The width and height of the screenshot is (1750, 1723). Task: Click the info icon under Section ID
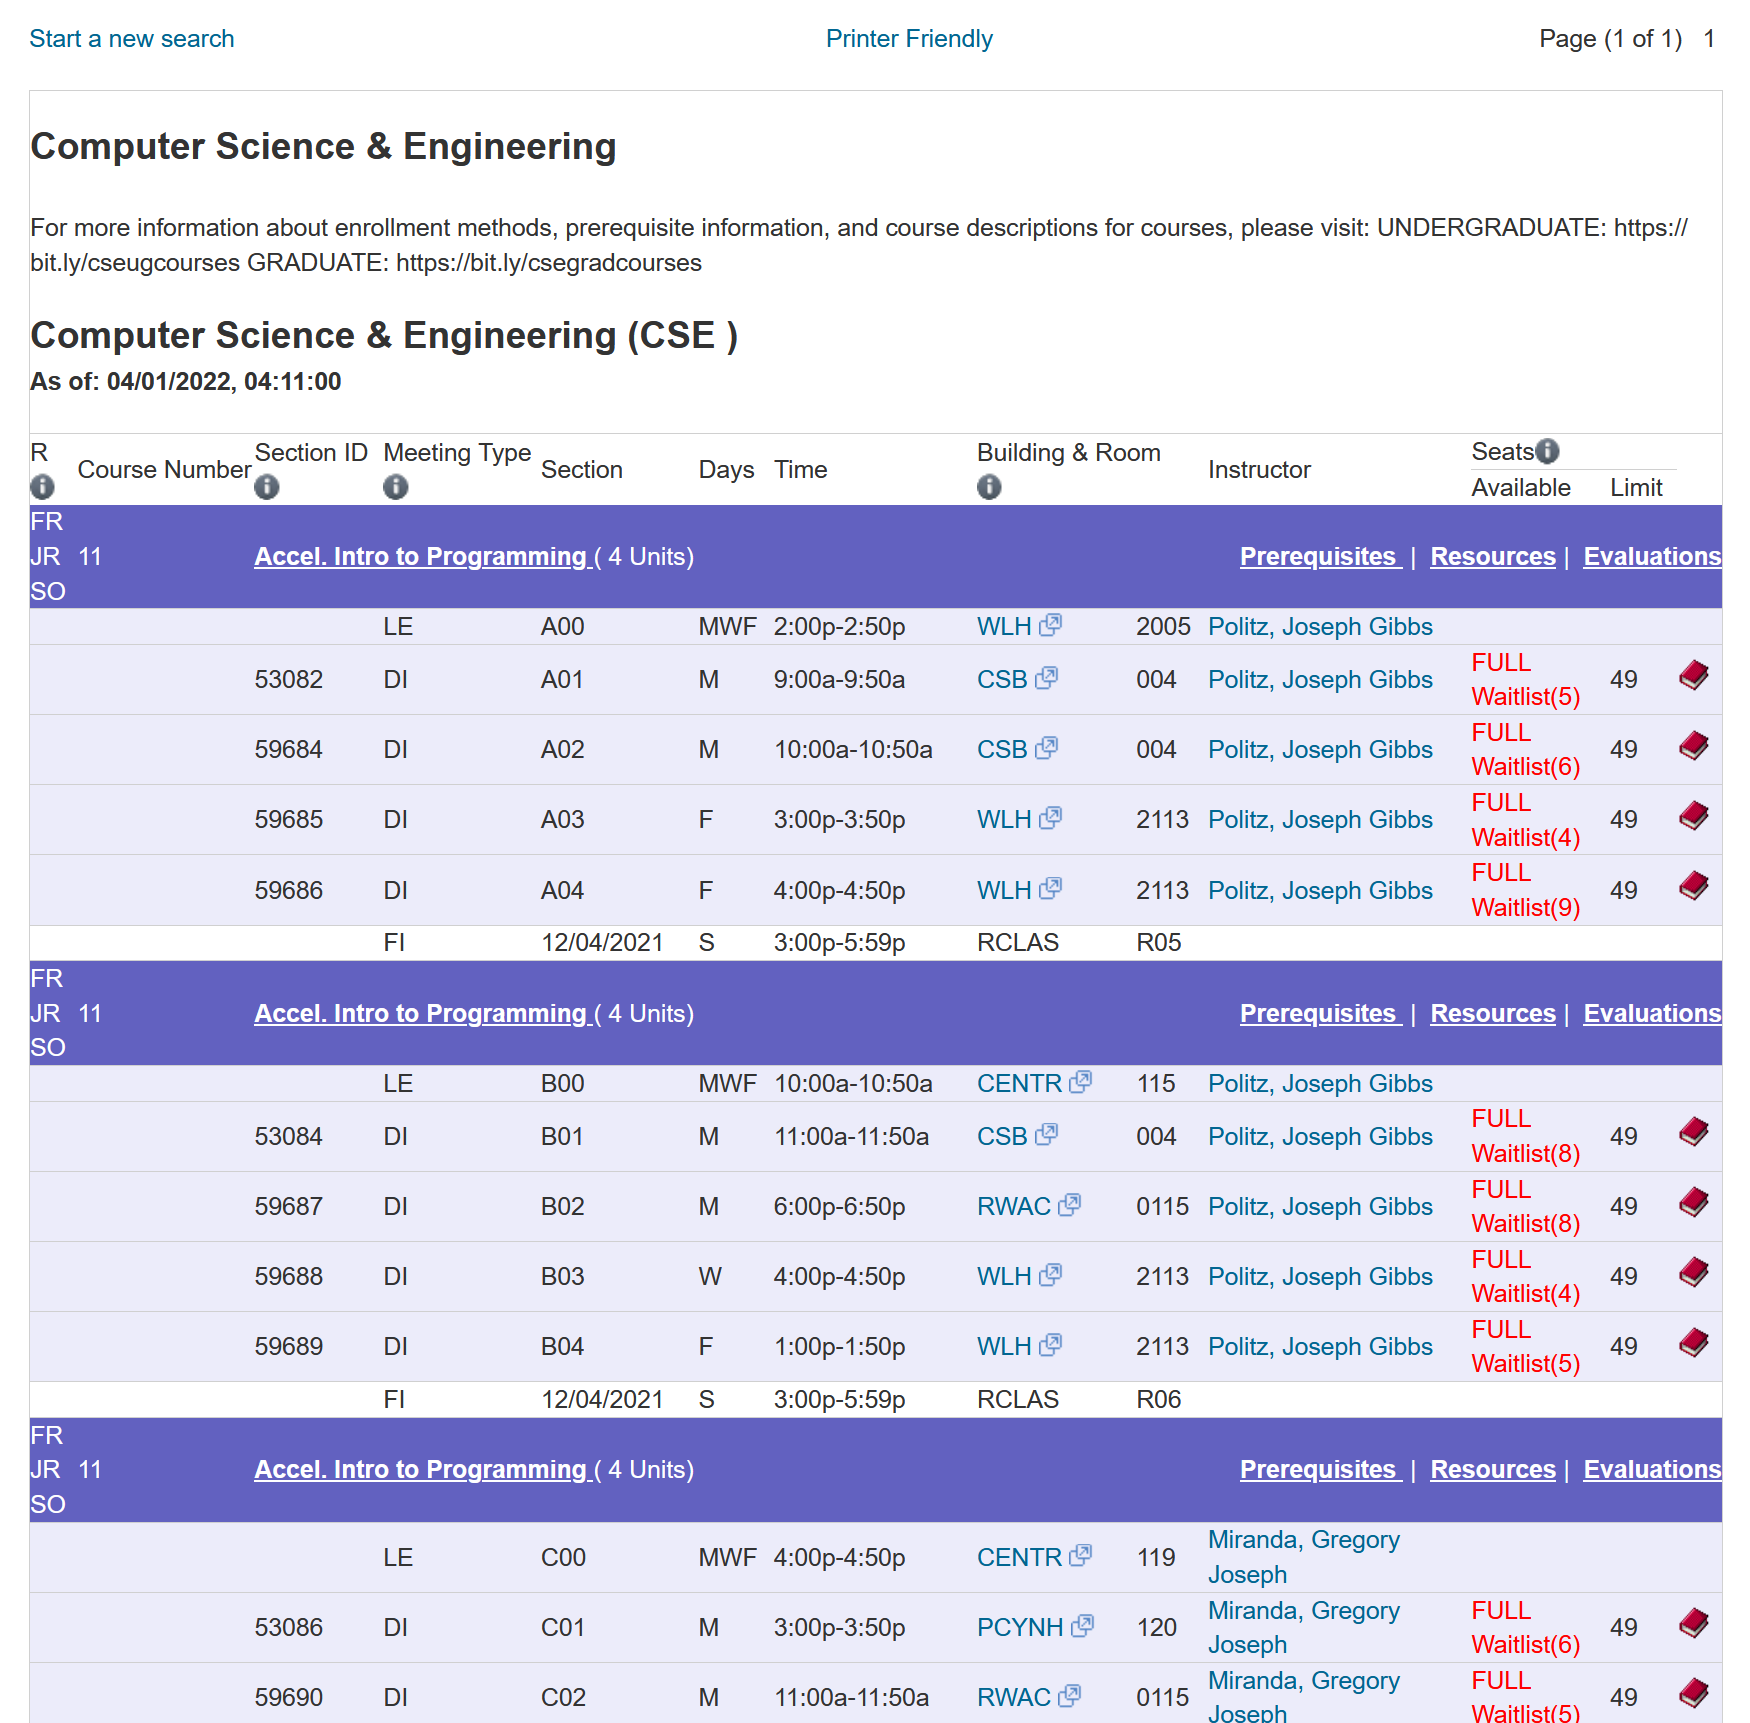[267, 487]
